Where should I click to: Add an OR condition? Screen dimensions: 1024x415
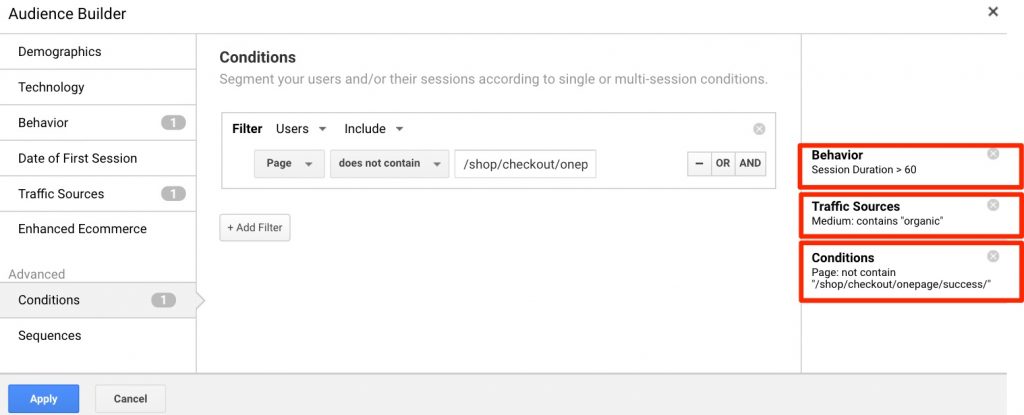pos(722,163)
